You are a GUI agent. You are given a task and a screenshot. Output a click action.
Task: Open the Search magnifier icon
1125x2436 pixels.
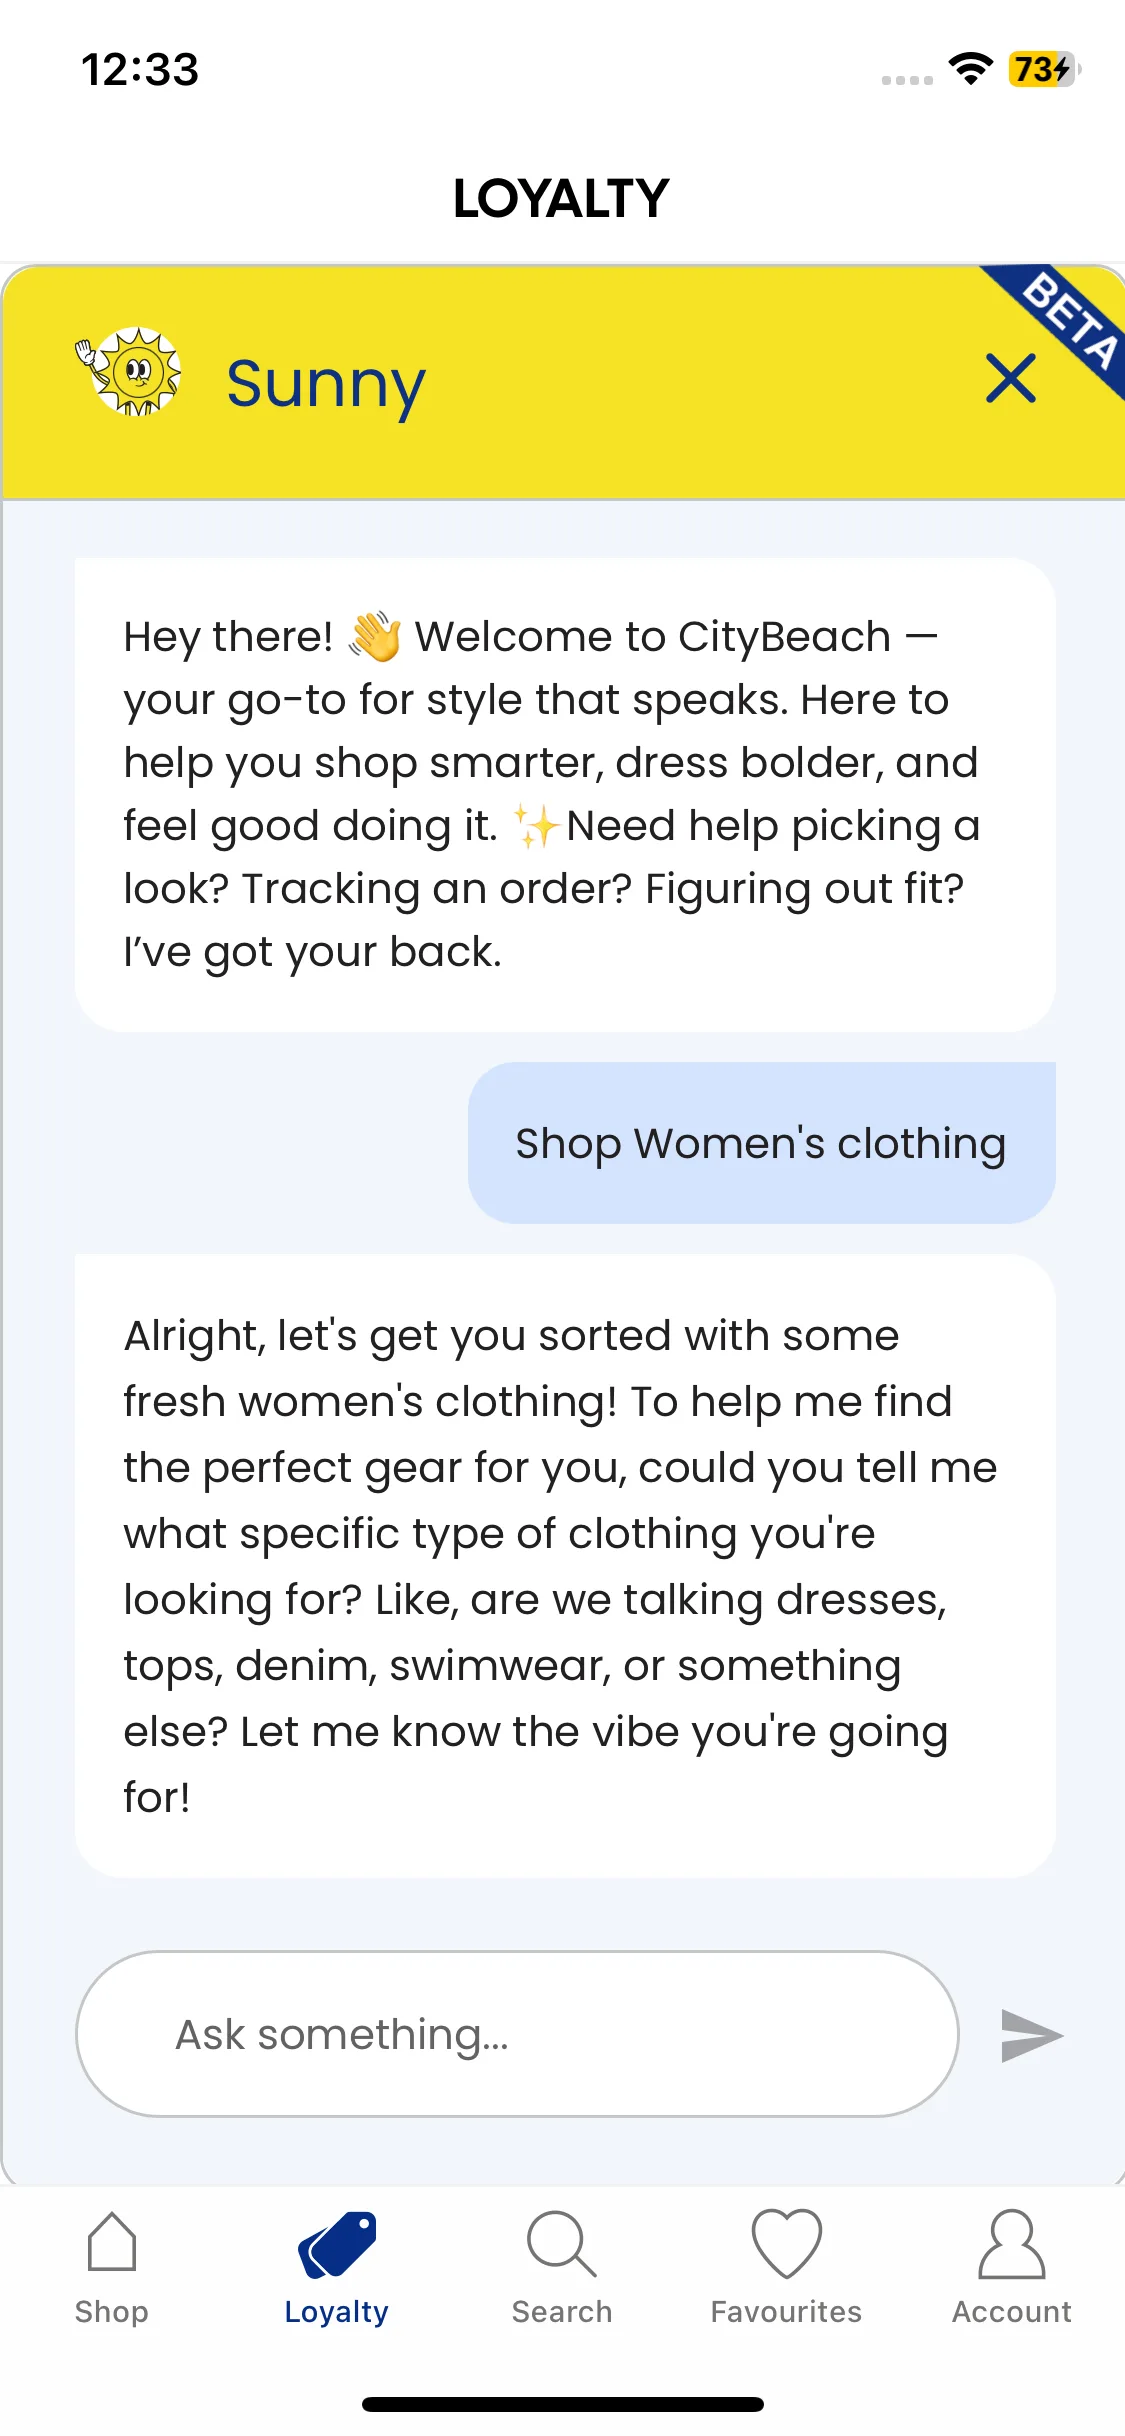pyautogui.click(x=562, y=2243)
